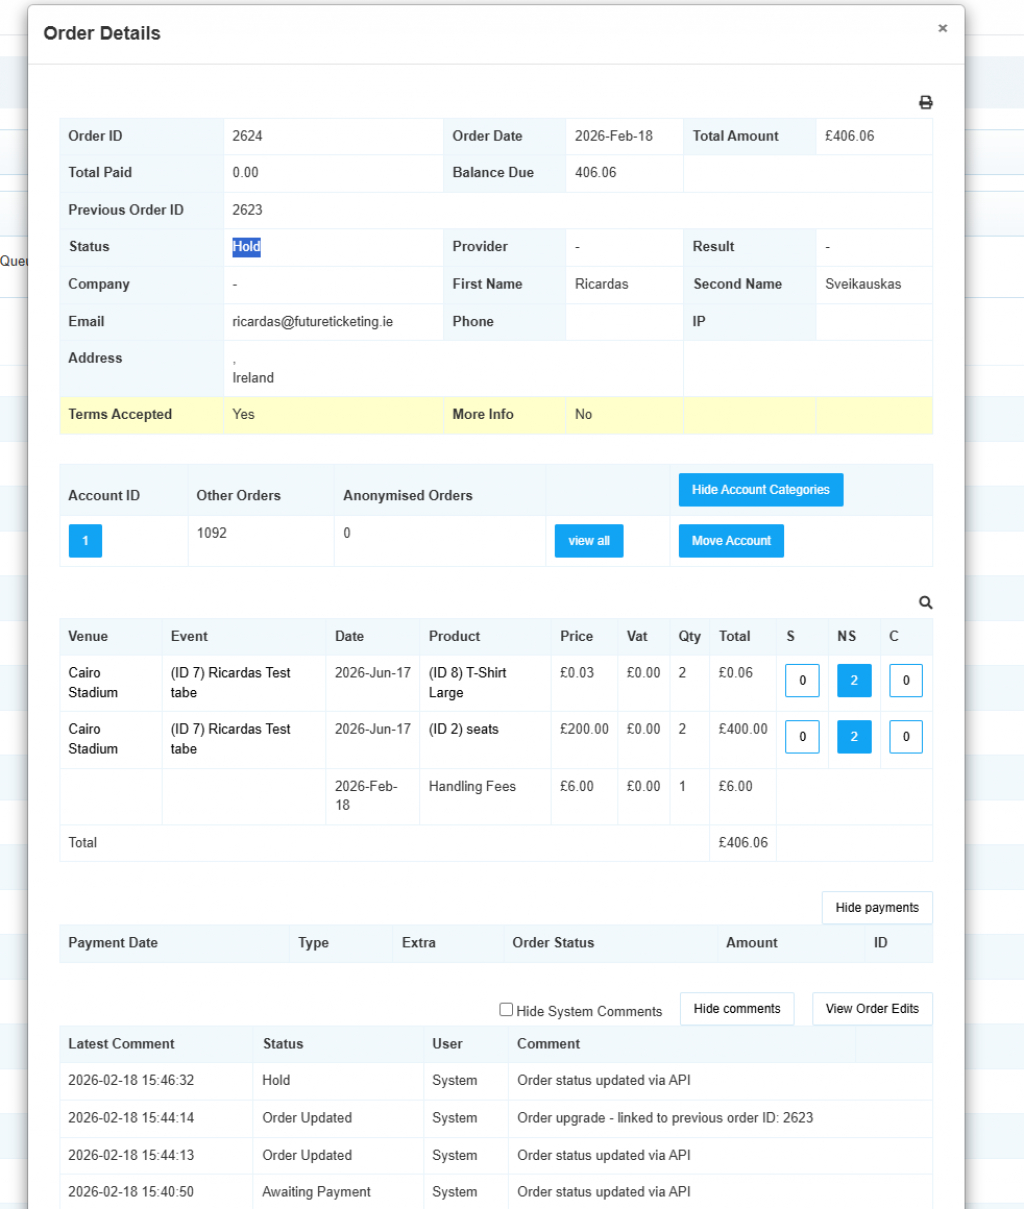Viewport: 1024px width, 1209px height.
Task: Click comment timestamp 2026-02-18 15:44:13
Action: click(131, 1155)
